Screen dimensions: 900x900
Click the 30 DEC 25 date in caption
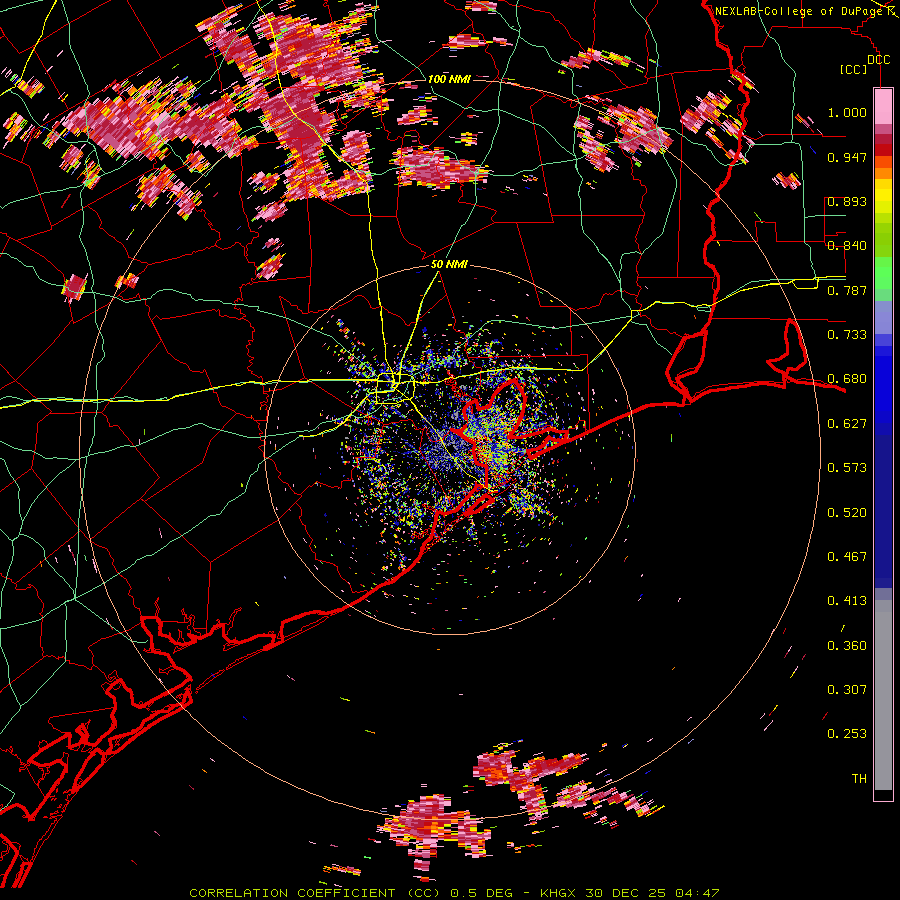[627, 893]
